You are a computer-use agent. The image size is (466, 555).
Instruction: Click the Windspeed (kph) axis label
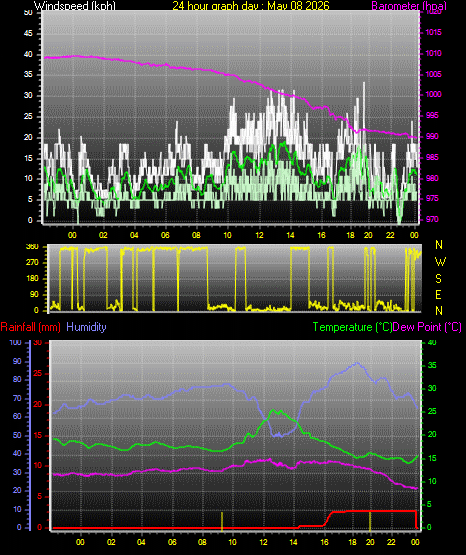click(x=74, y=5)
